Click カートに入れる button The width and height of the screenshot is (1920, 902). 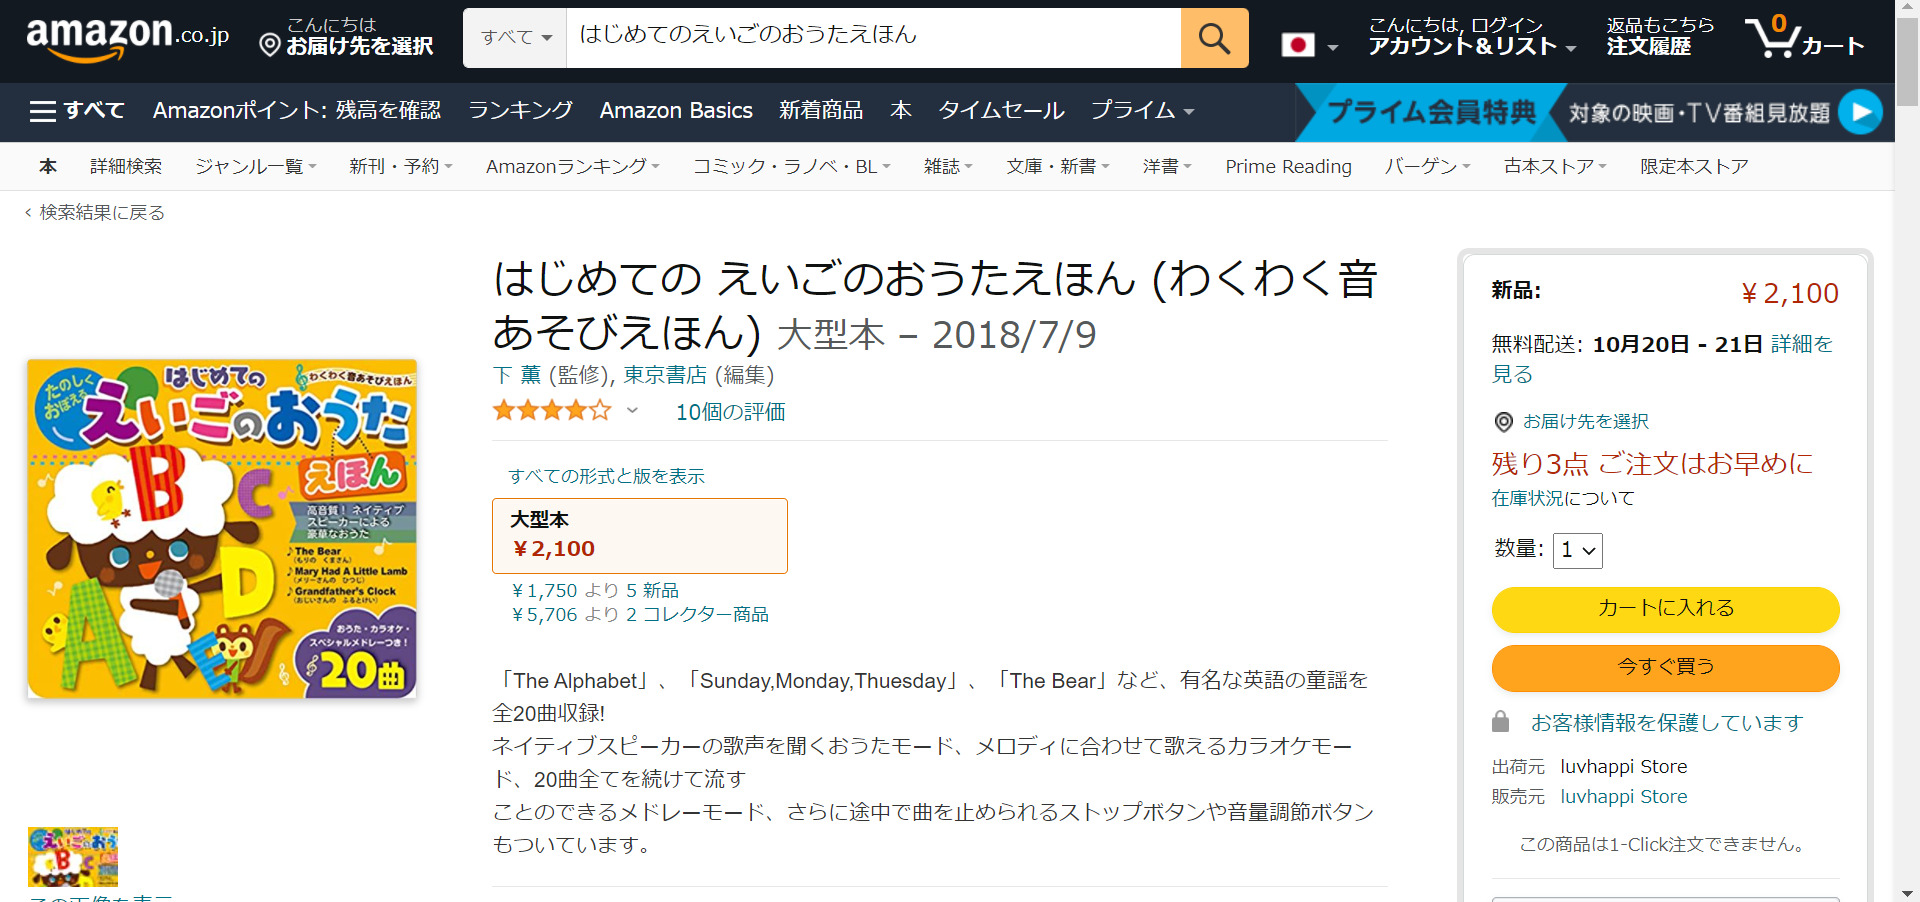[x=1665, y=609]
